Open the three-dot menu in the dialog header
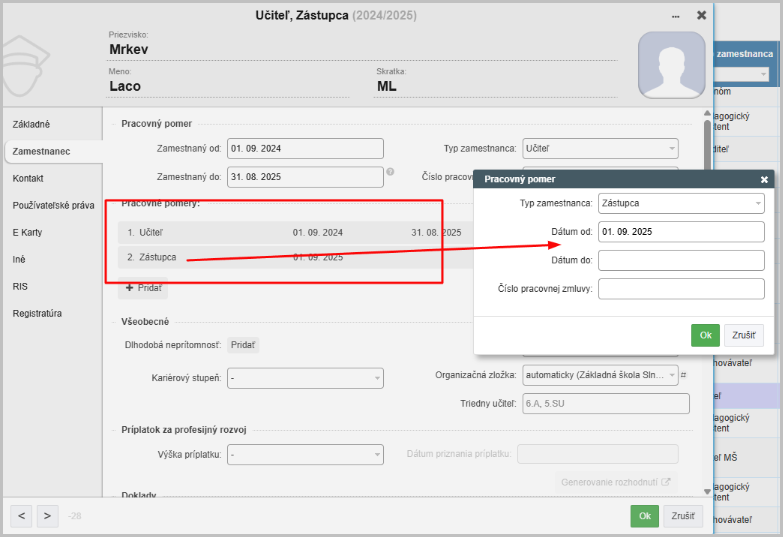The height and width of the screenshot is (537, 783). (675, 16)
